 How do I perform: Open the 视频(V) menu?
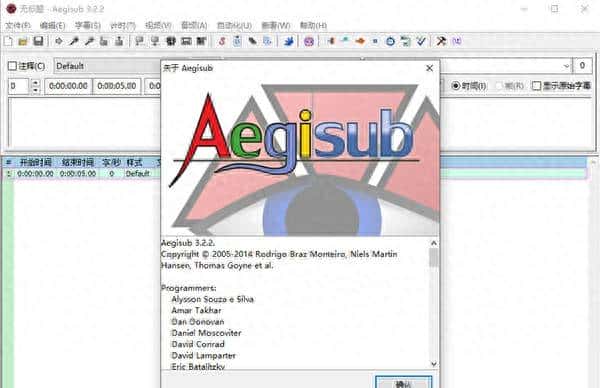click(158, 26)
